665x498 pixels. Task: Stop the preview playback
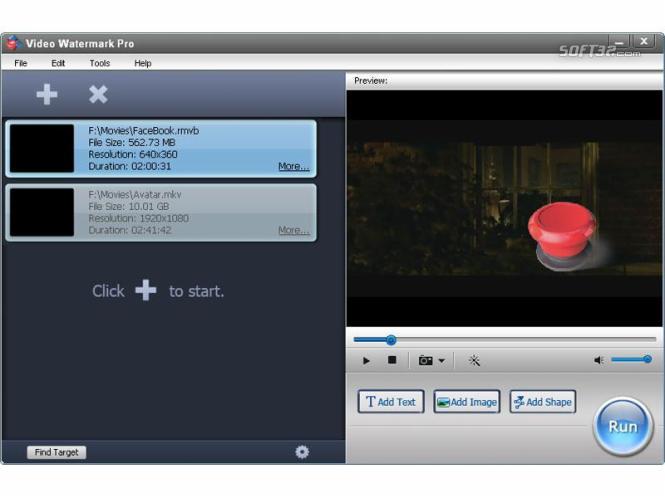click(392, 360)
